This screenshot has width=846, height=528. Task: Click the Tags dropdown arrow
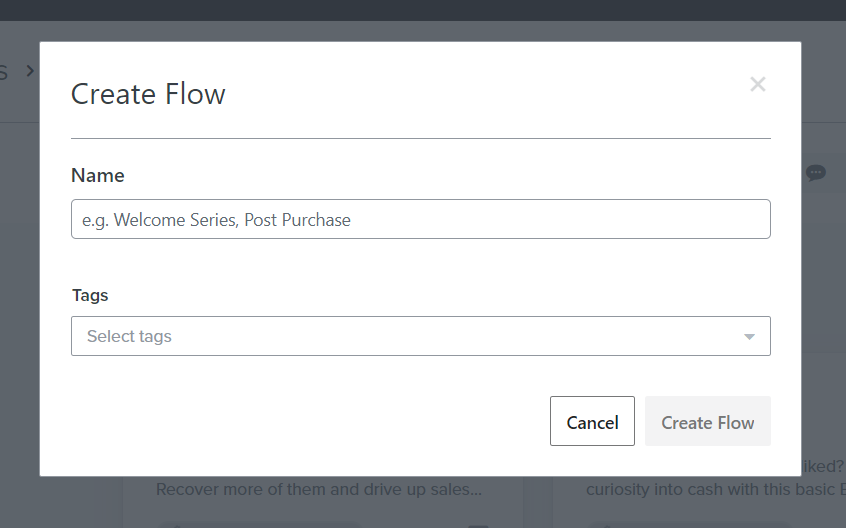[x=749, y=337]
